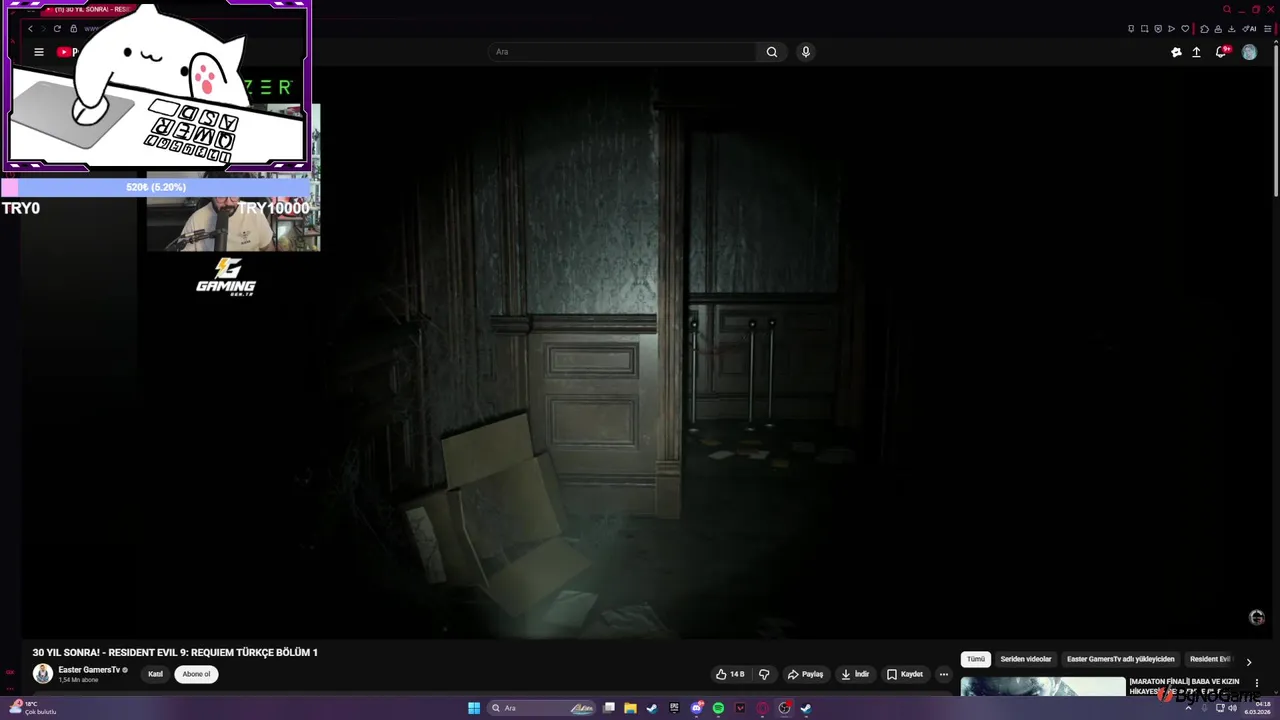The width and height of the screenshot is (1280, 720).
Task: Open the YouTube hamburger guide menu
Action: [x=39, y=52]
